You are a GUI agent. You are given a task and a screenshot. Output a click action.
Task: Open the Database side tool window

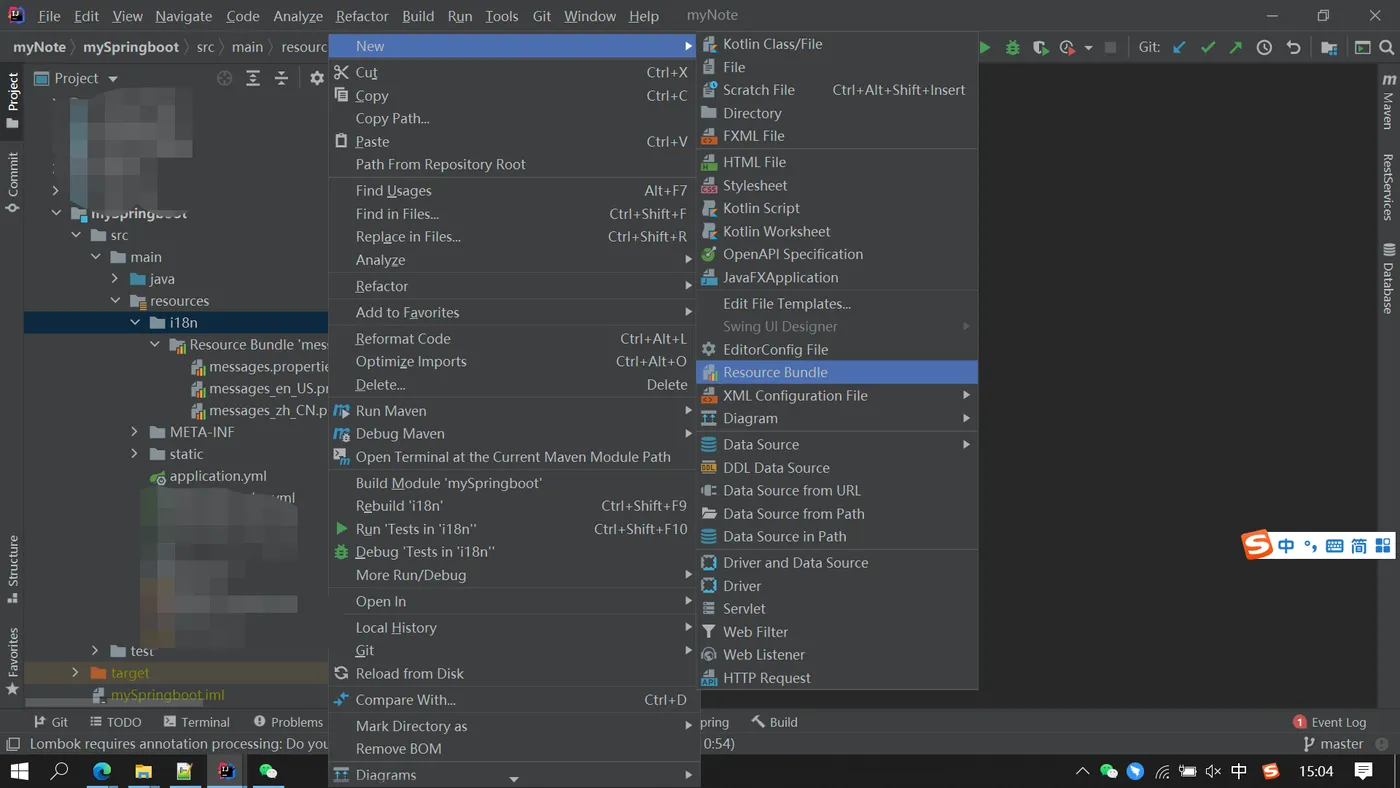(1388, 278)
